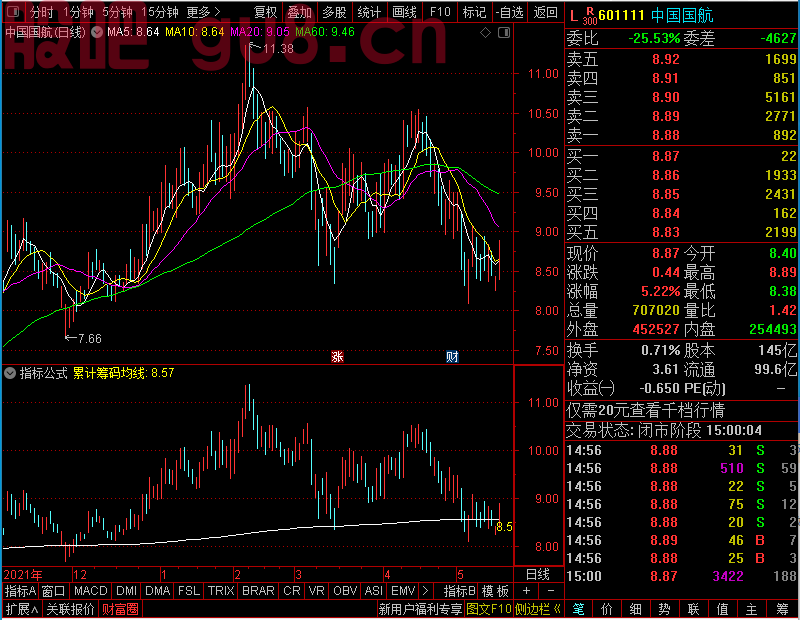Click the square window icon before 分时
Viewport: 800px width, 620px height.
13,11
